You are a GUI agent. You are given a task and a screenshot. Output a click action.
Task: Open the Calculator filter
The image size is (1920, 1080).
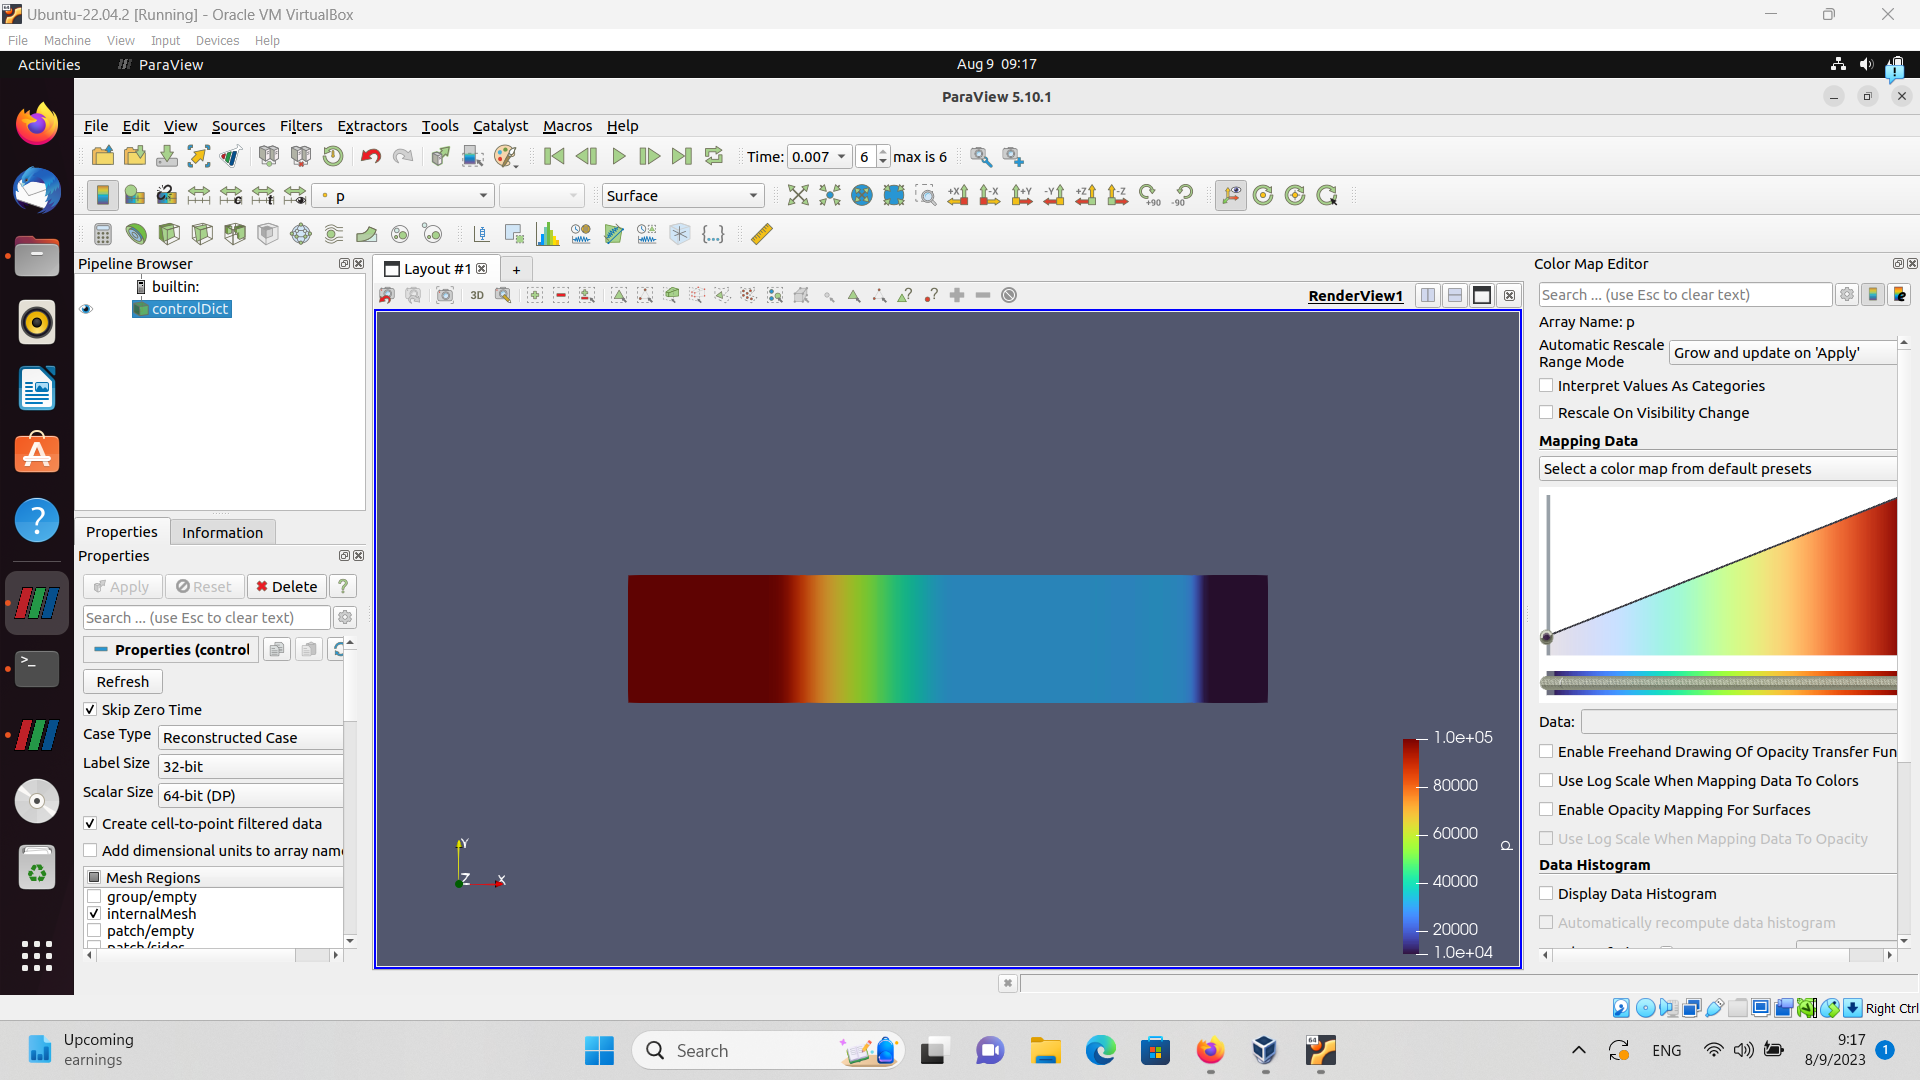pyautogui.click(x=102, y=234)
